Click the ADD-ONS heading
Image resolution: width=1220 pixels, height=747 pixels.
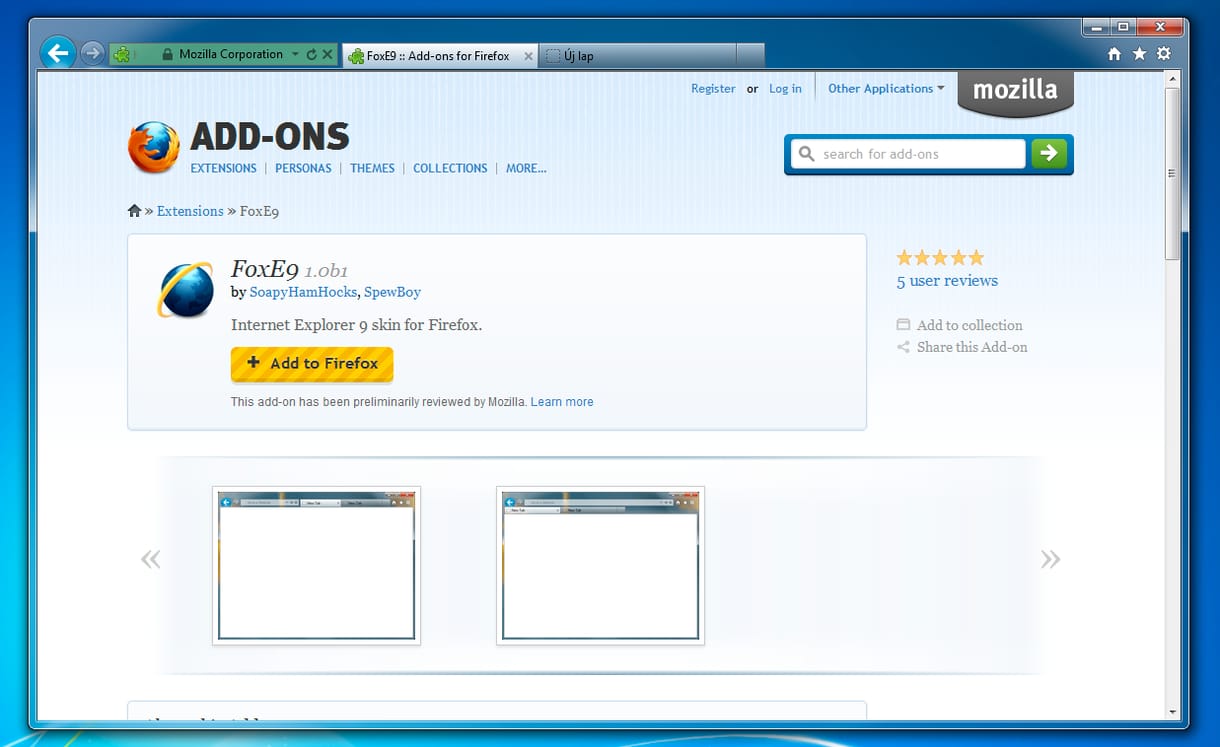(270, 136)
